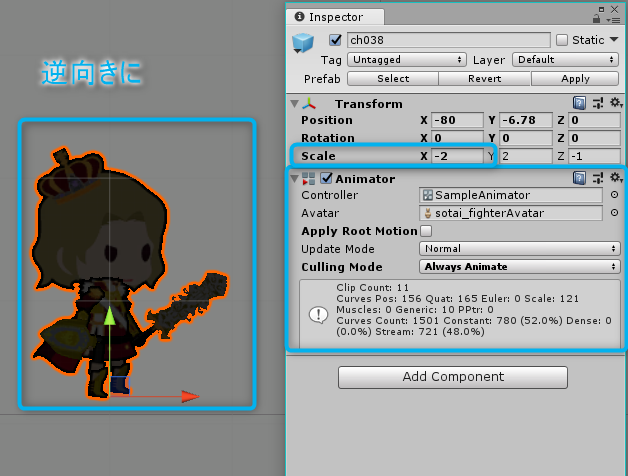The height and width of the screenshot is (476, 628).
Task: Open Animator preset sliders icon
Action: [598, 178]
